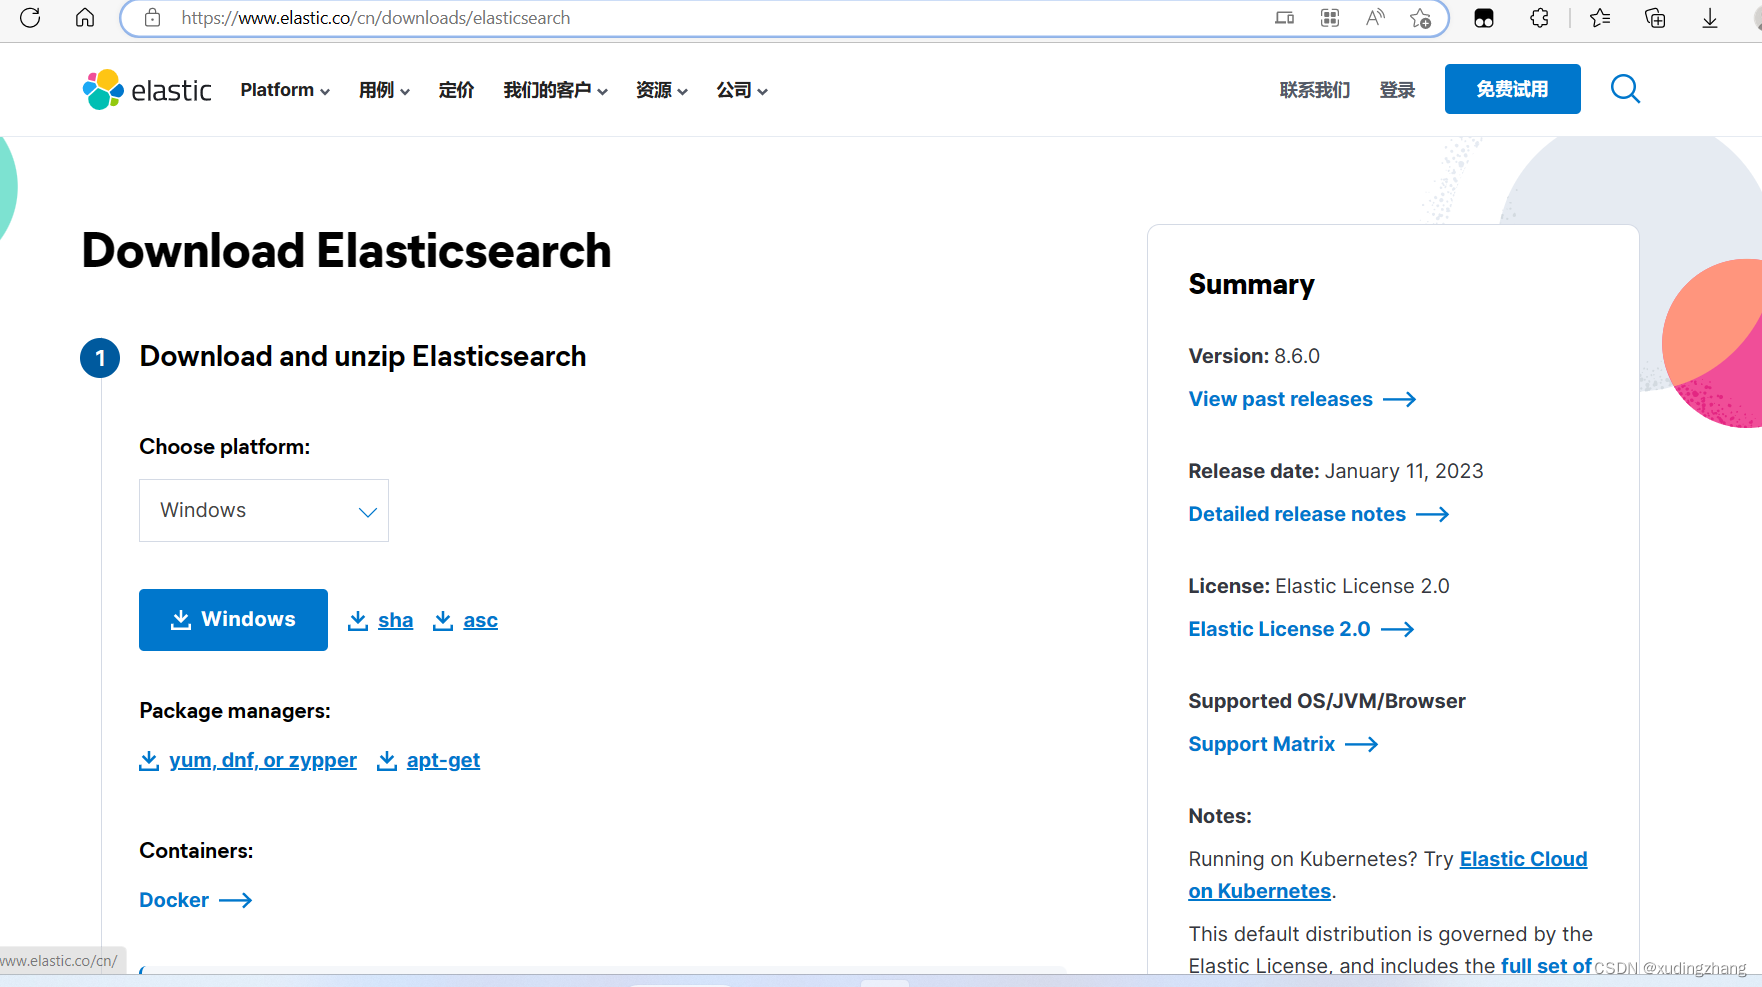
Task: Open yum, dnf, or zypper instructions
Action: (x=248, y=761)
